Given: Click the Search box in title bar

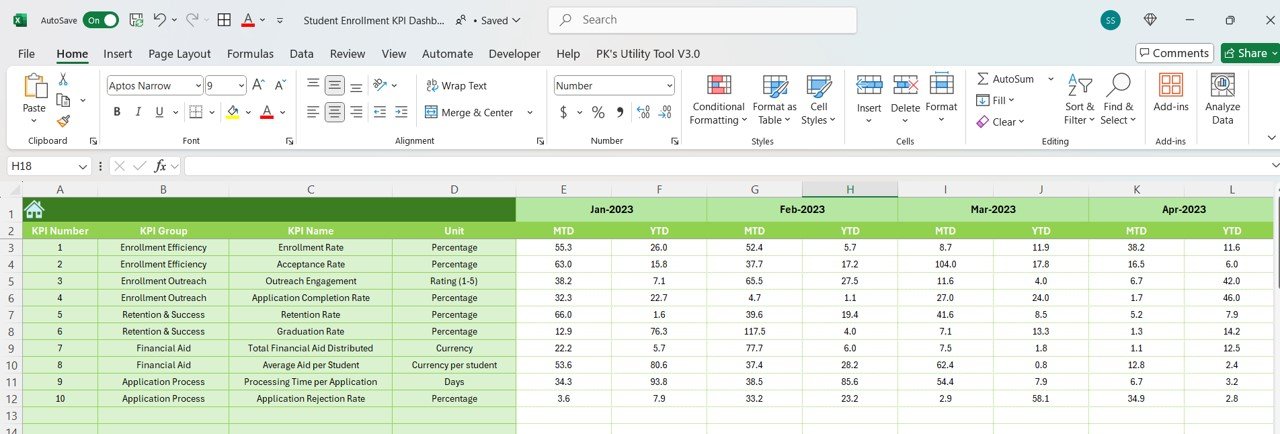Looking at the screenshot, I should pos(703,19).
